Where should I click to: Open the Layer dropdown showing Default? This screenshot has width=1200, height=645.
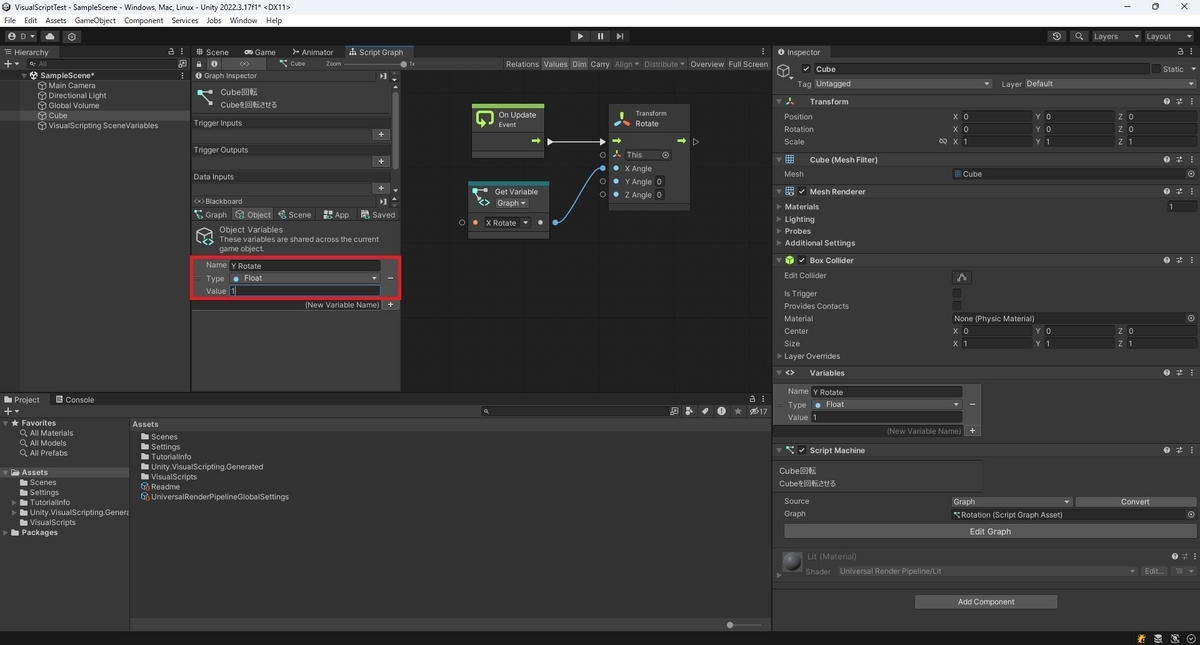tap(1109, 84)
